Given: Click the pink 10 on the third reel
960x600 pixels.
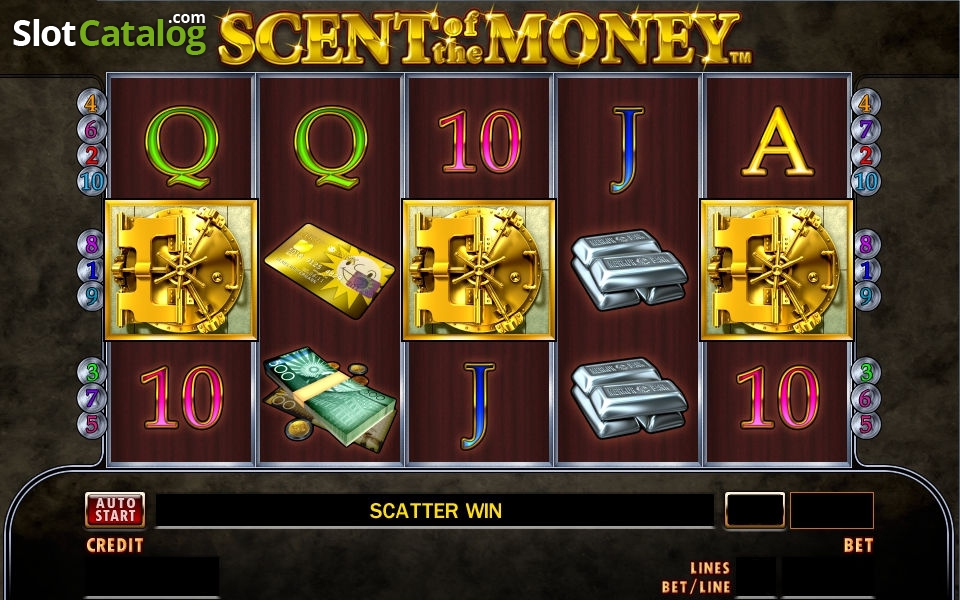Looking at the screenshot, I should (x=479, y=141).
